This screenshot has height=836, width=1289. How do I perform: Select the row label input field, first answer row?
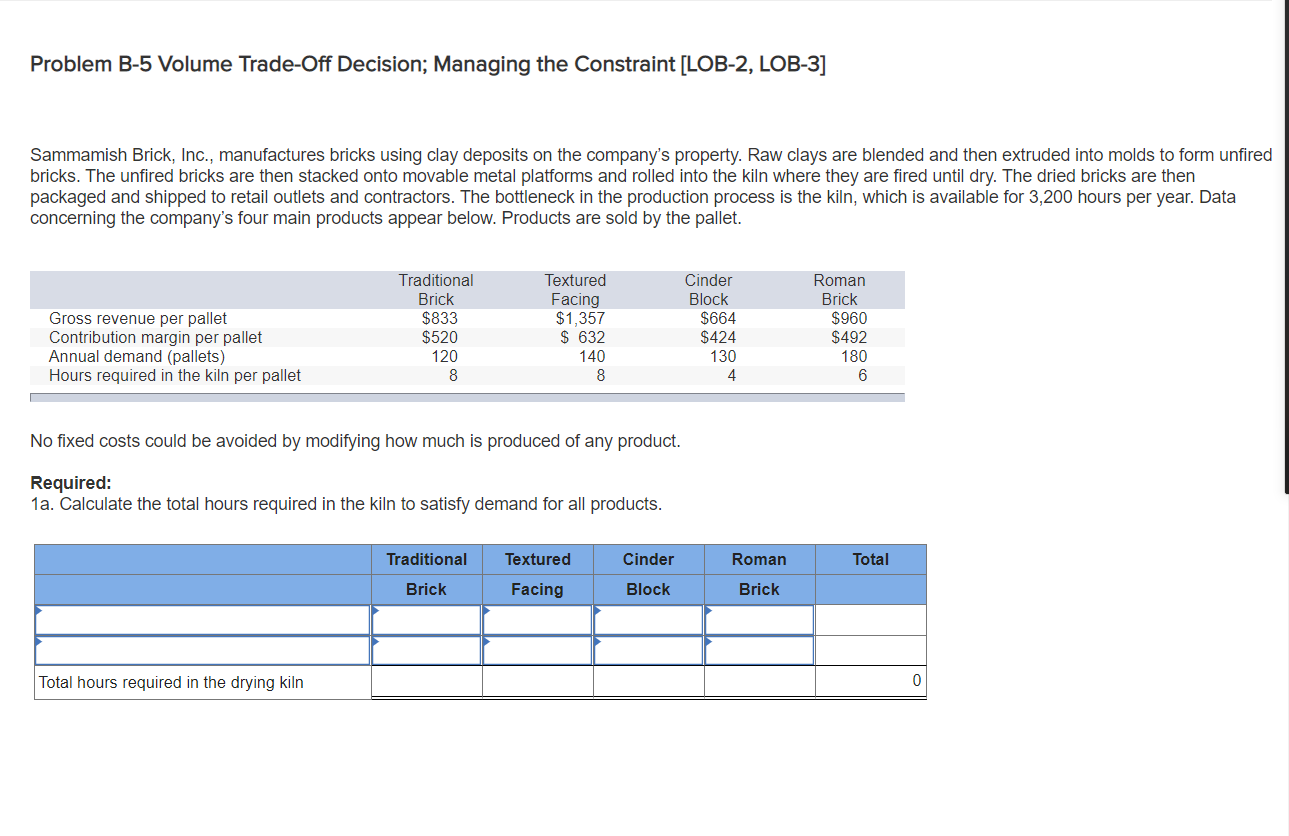[200, 620]
